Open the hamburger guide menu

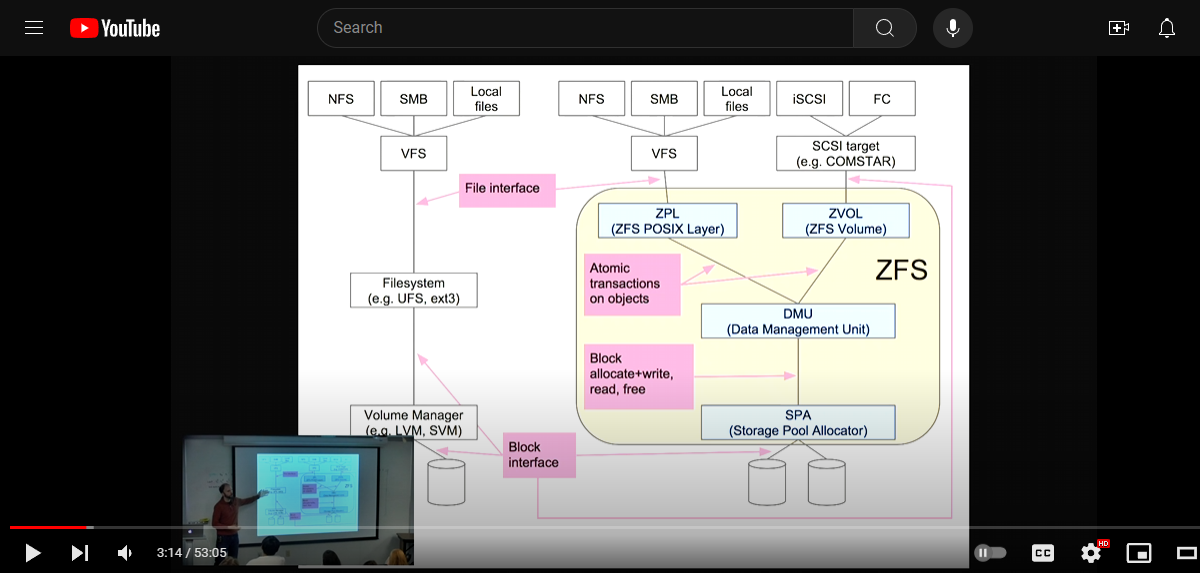(34, 28)
